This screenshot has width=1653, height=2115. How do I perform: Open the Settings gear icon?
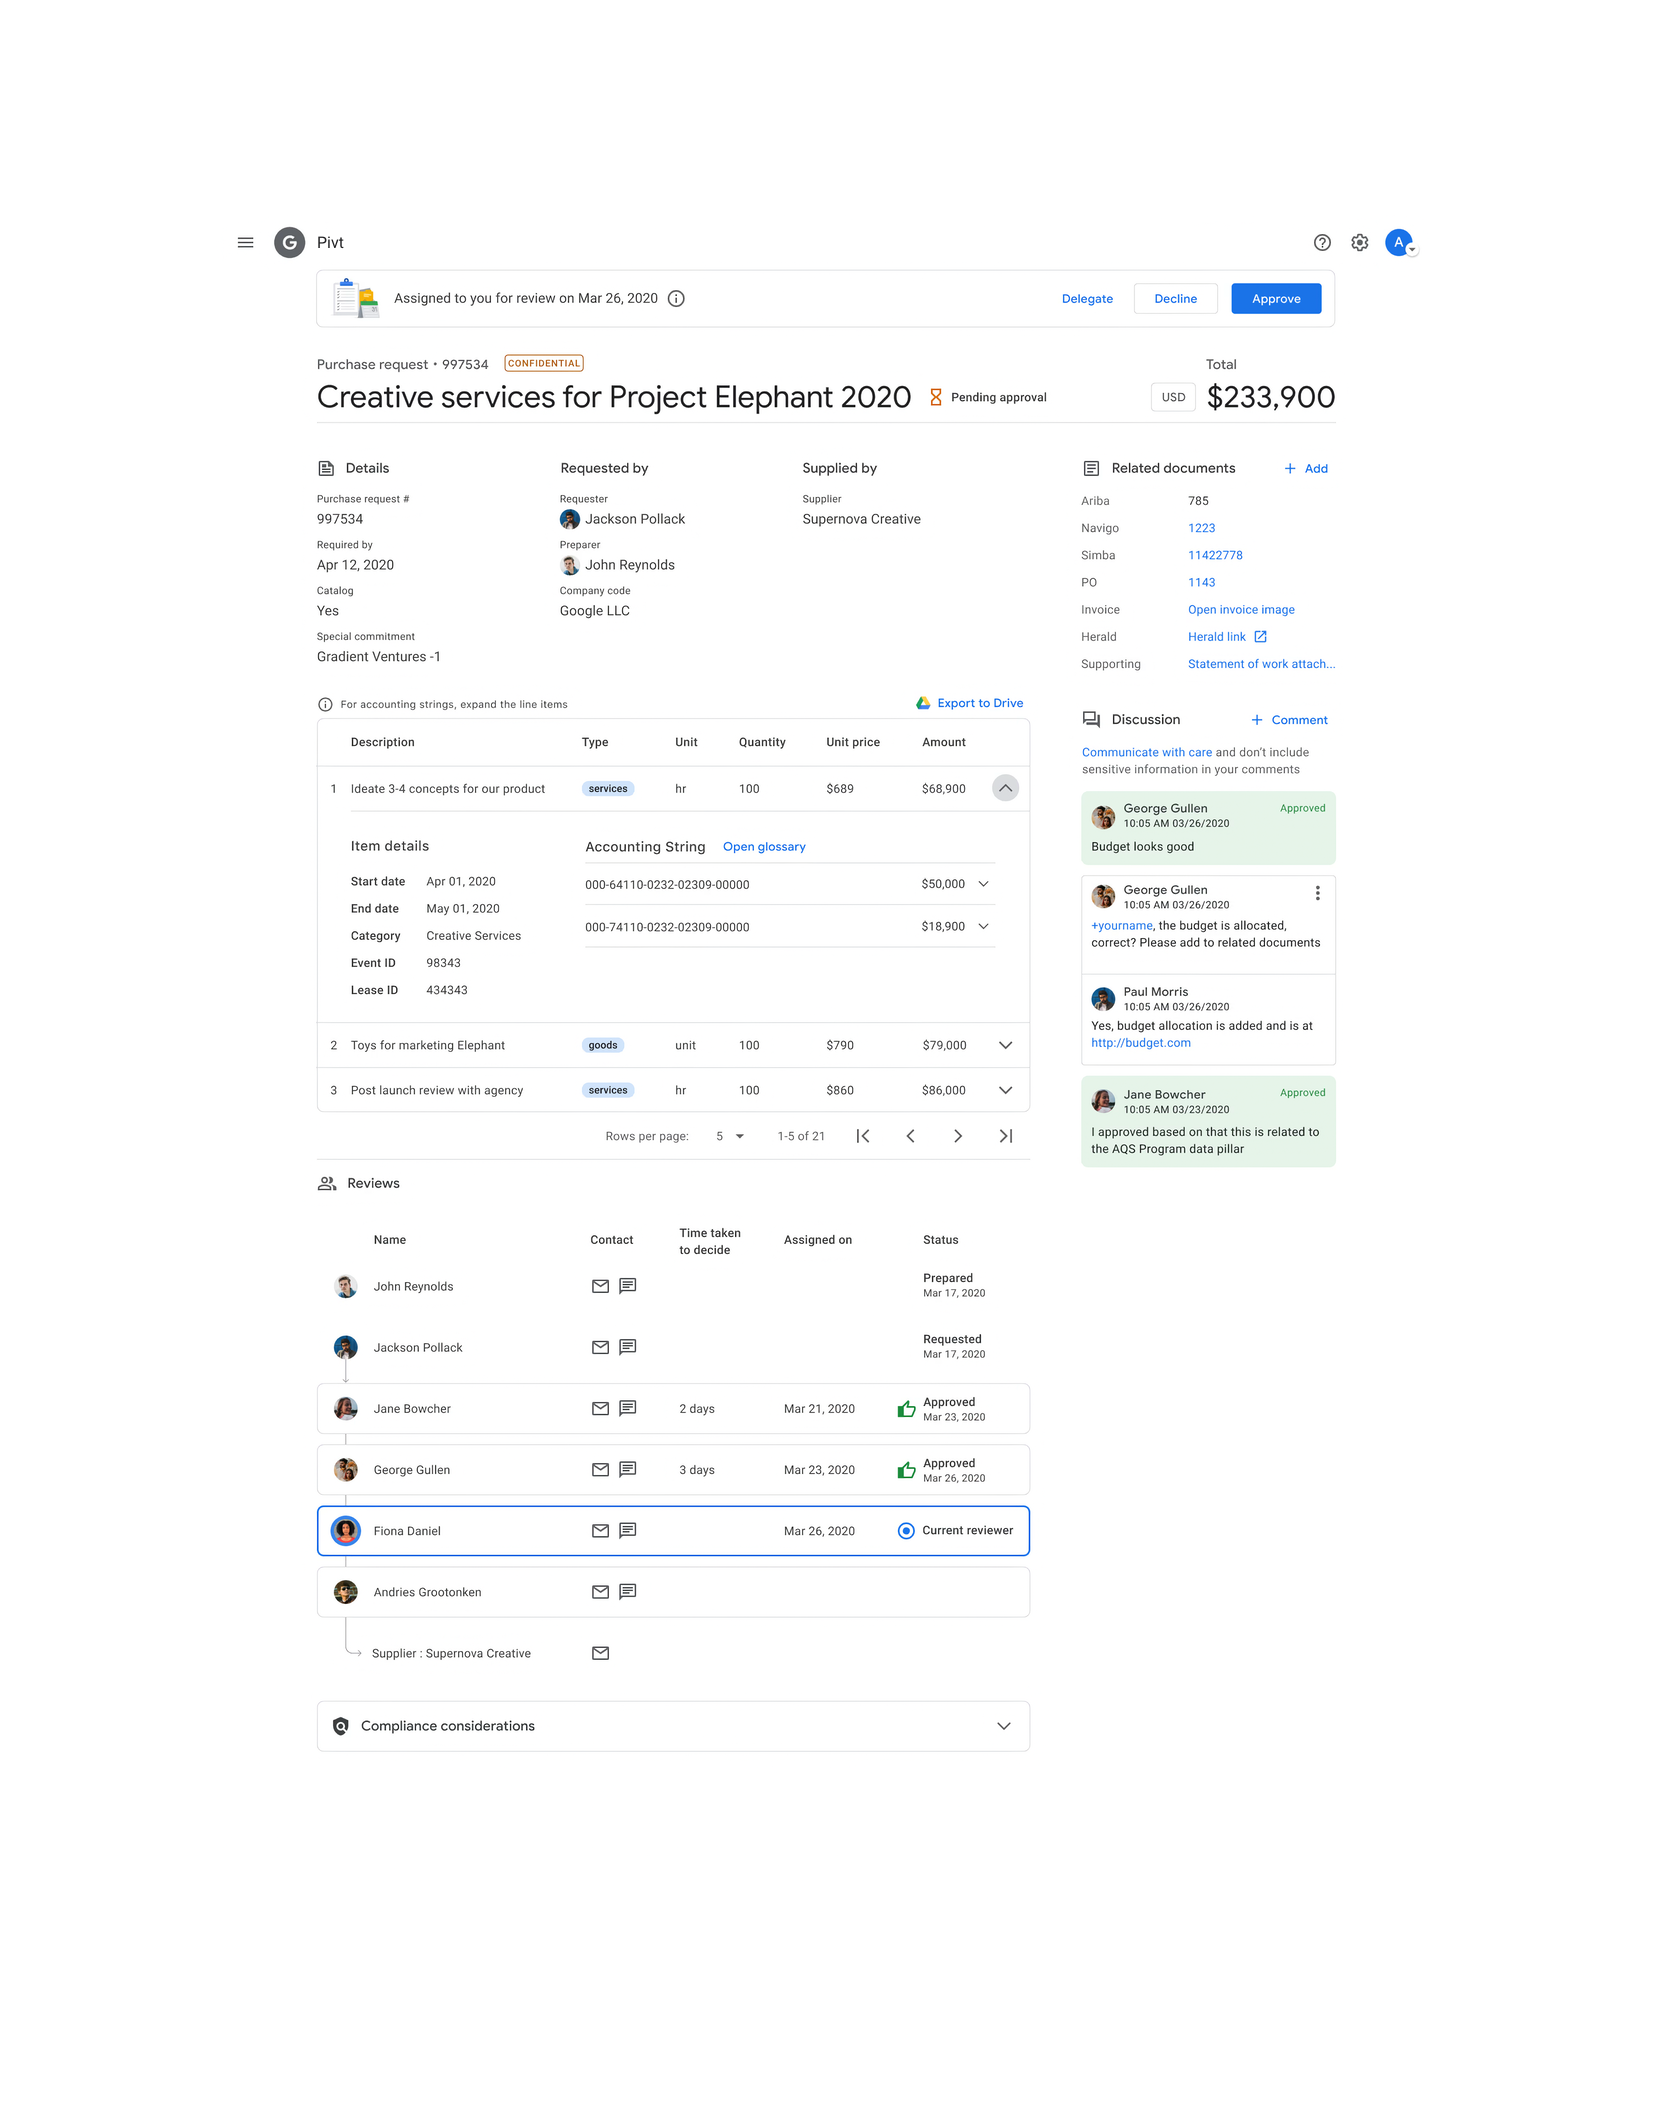point(1359,242)
